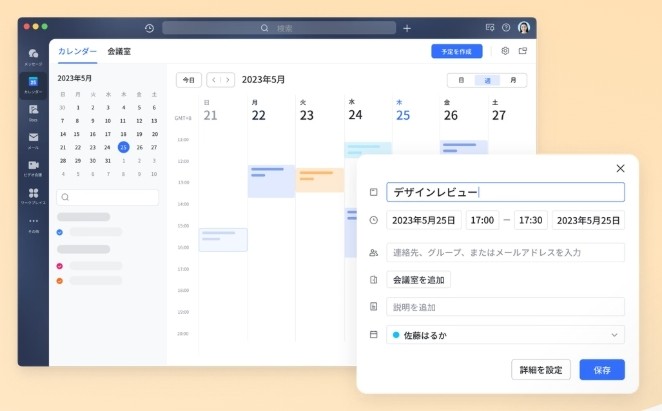Click the top search bar
The width and height of the screenshot is (662, 411).
coord(279,28)
